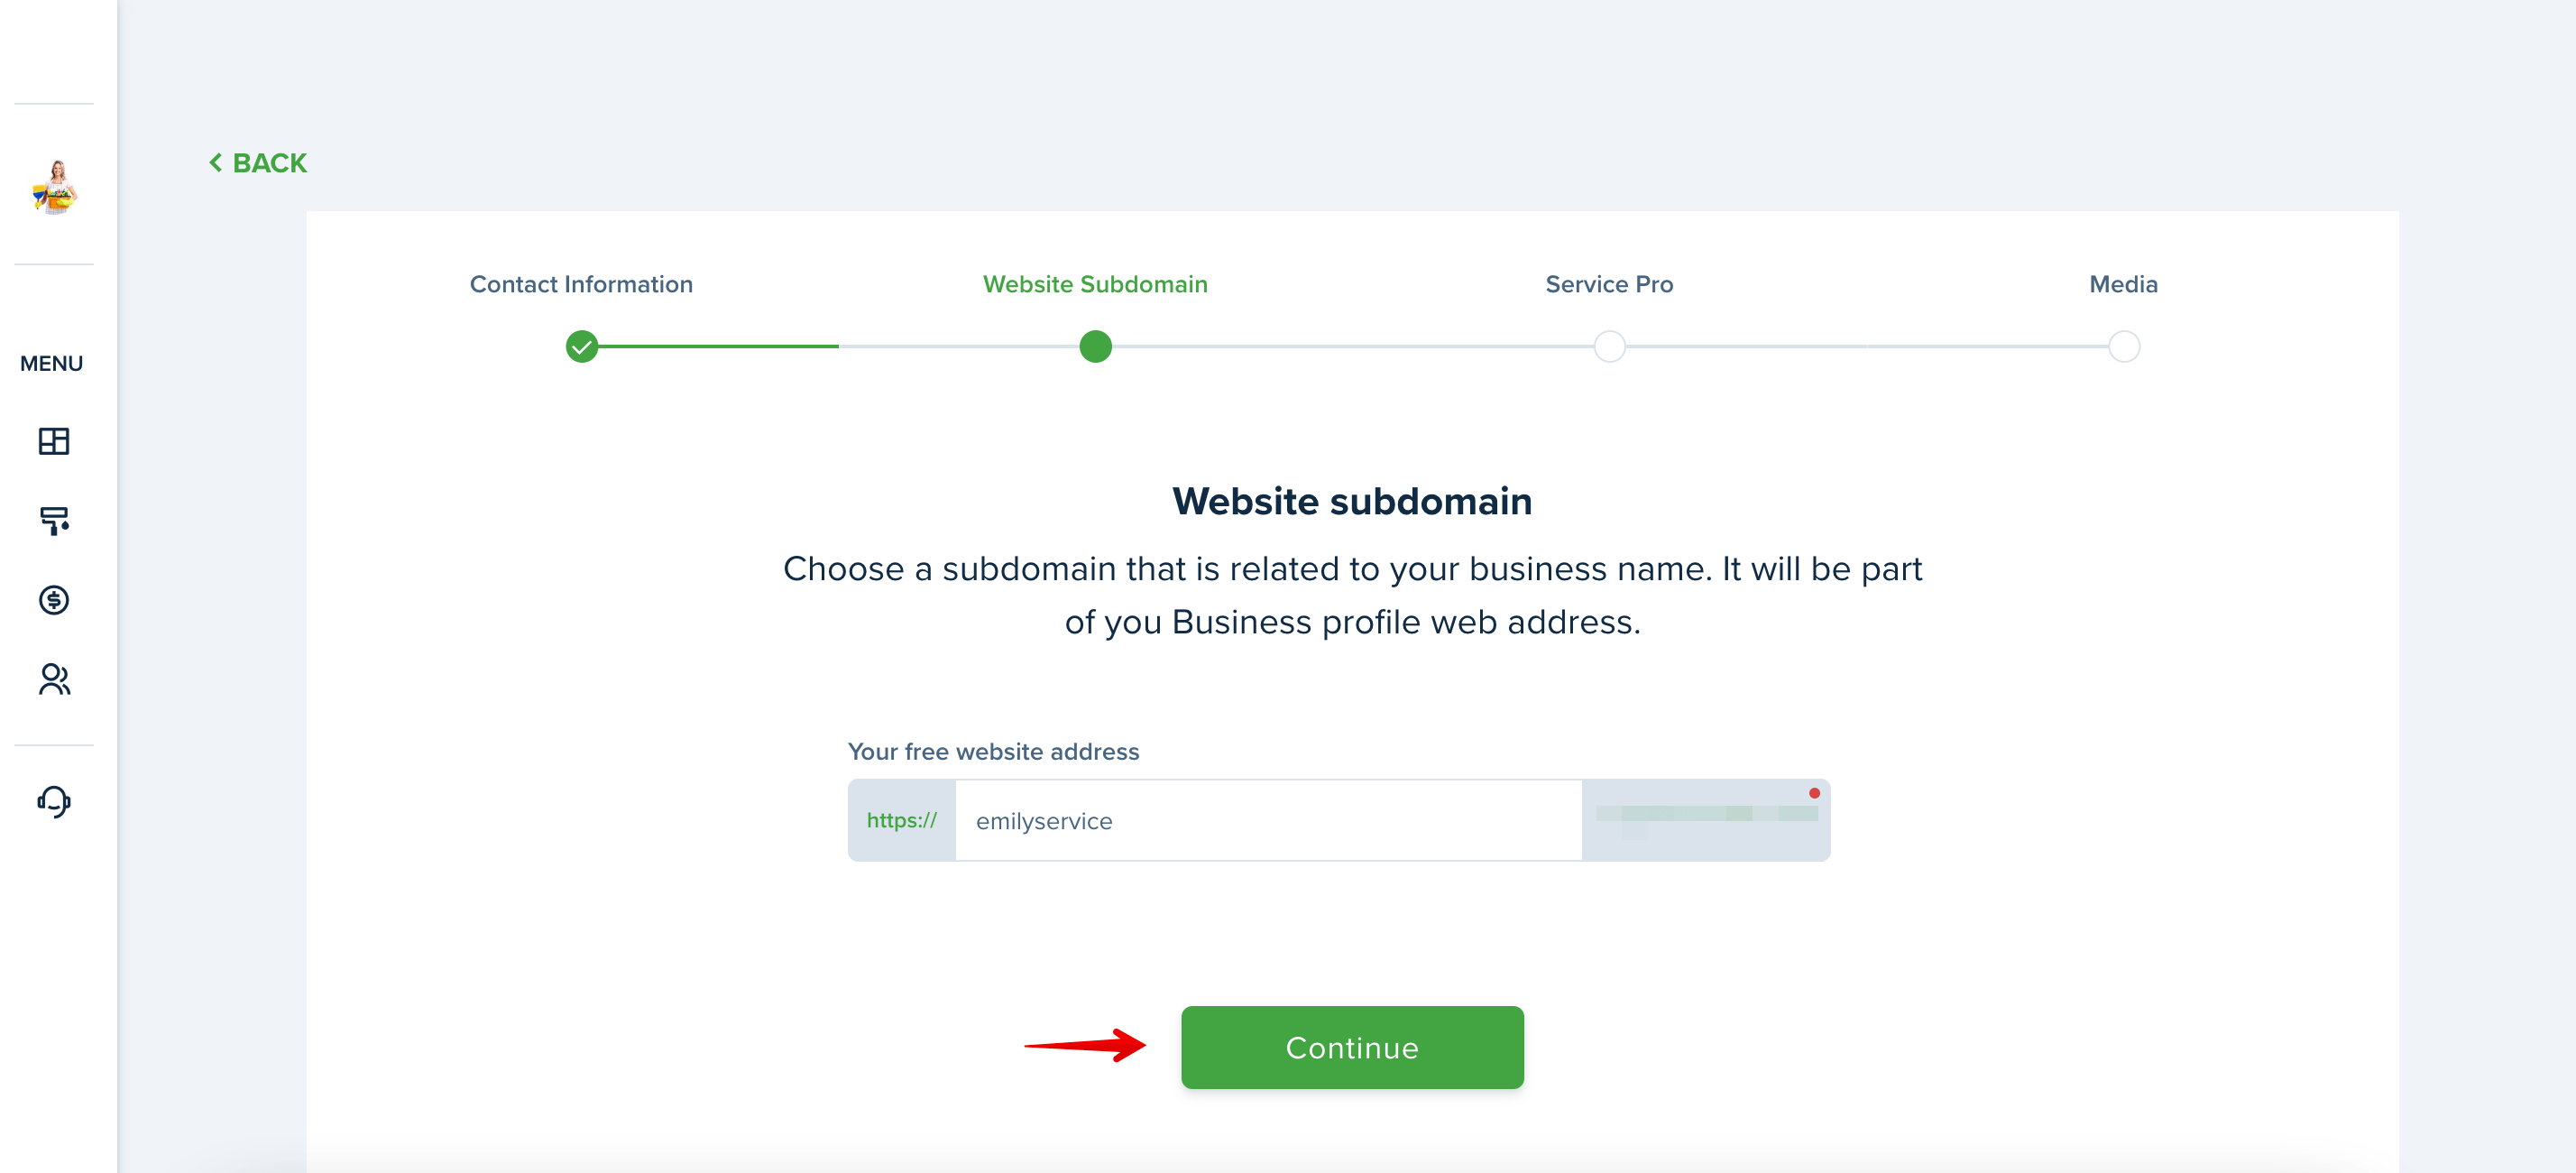This screenshot has height=1173, width=2576.
Task: Go back using the BACK link
Action: pyautogui.click(x=258, y=162)
